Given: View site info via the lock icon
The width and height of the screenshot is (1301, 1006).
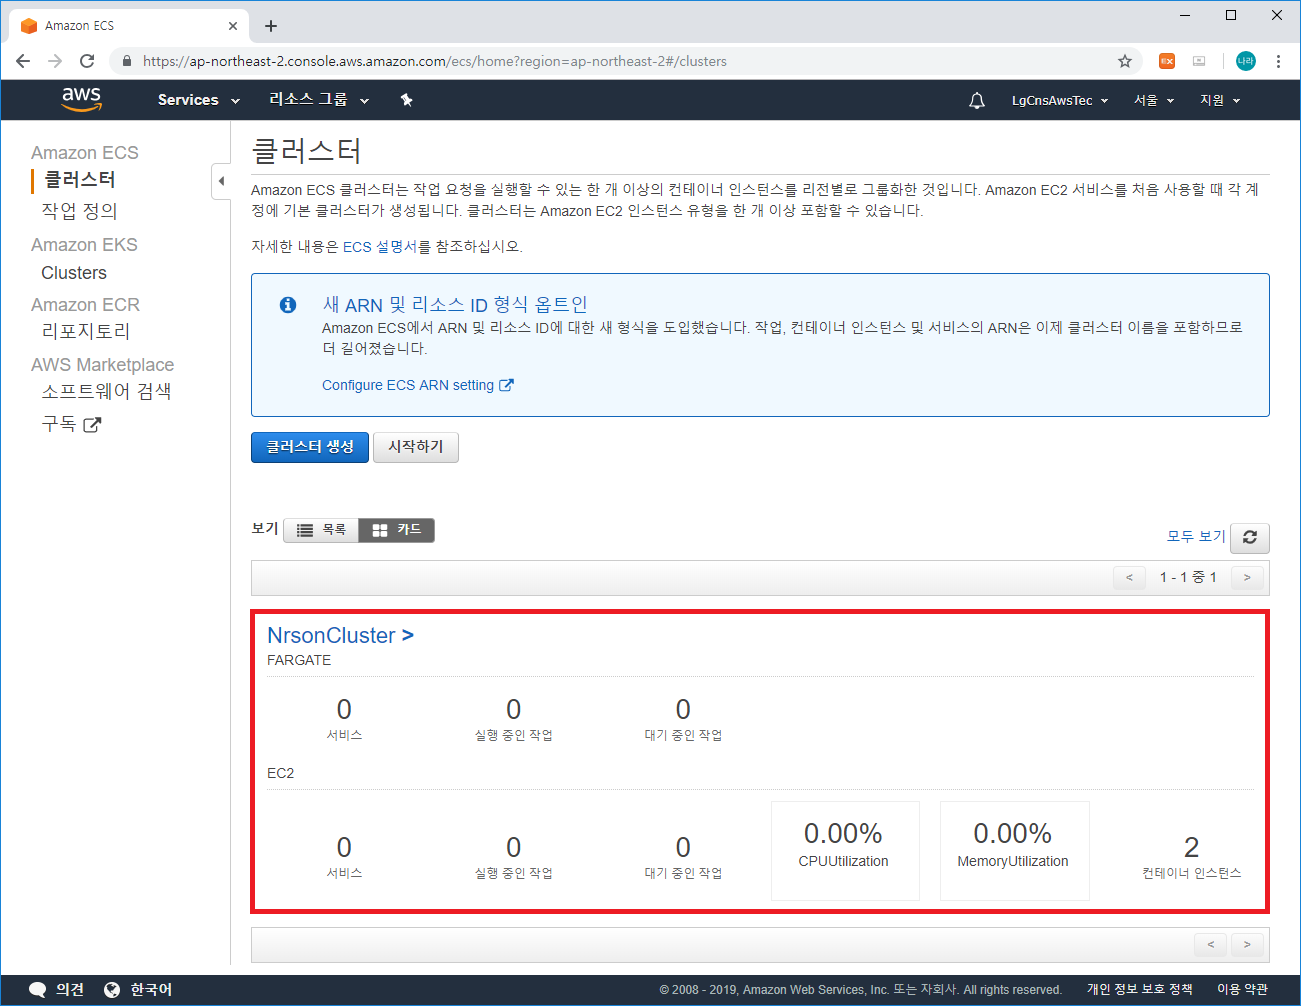Looking at the screenshot, I should pos(126,61).
